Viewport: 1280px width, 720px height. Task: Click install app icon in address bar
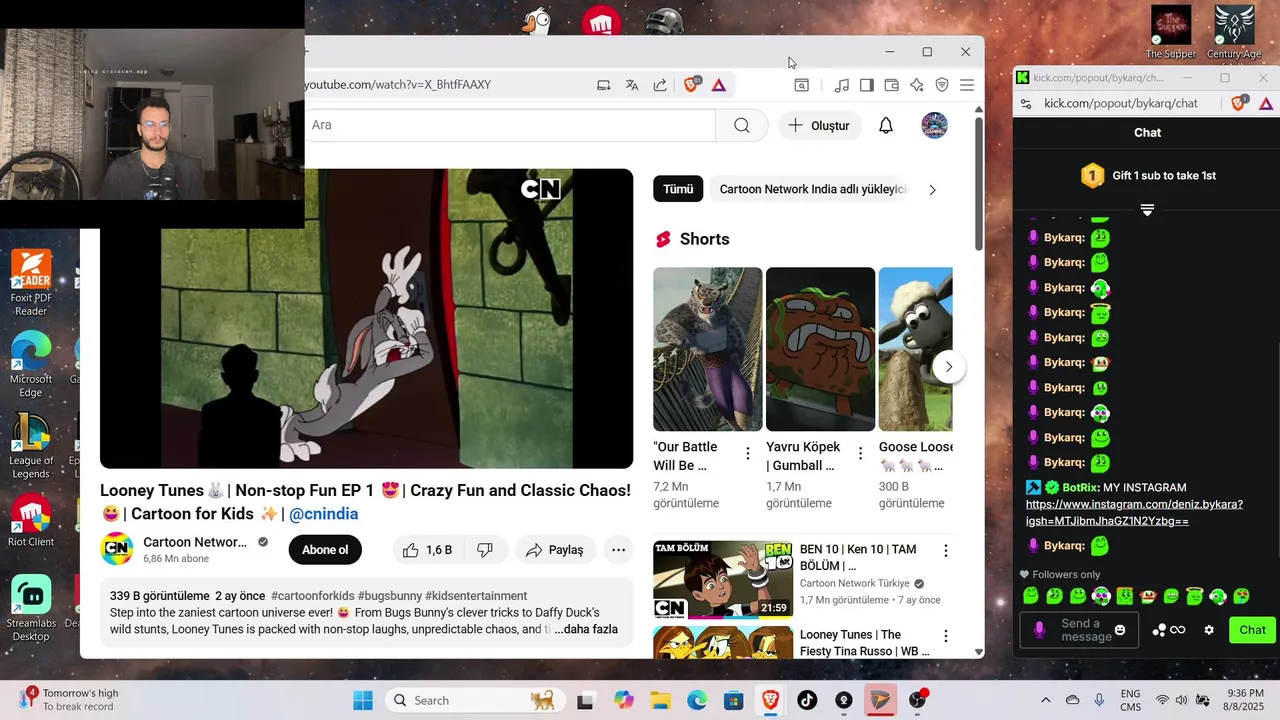604,85
